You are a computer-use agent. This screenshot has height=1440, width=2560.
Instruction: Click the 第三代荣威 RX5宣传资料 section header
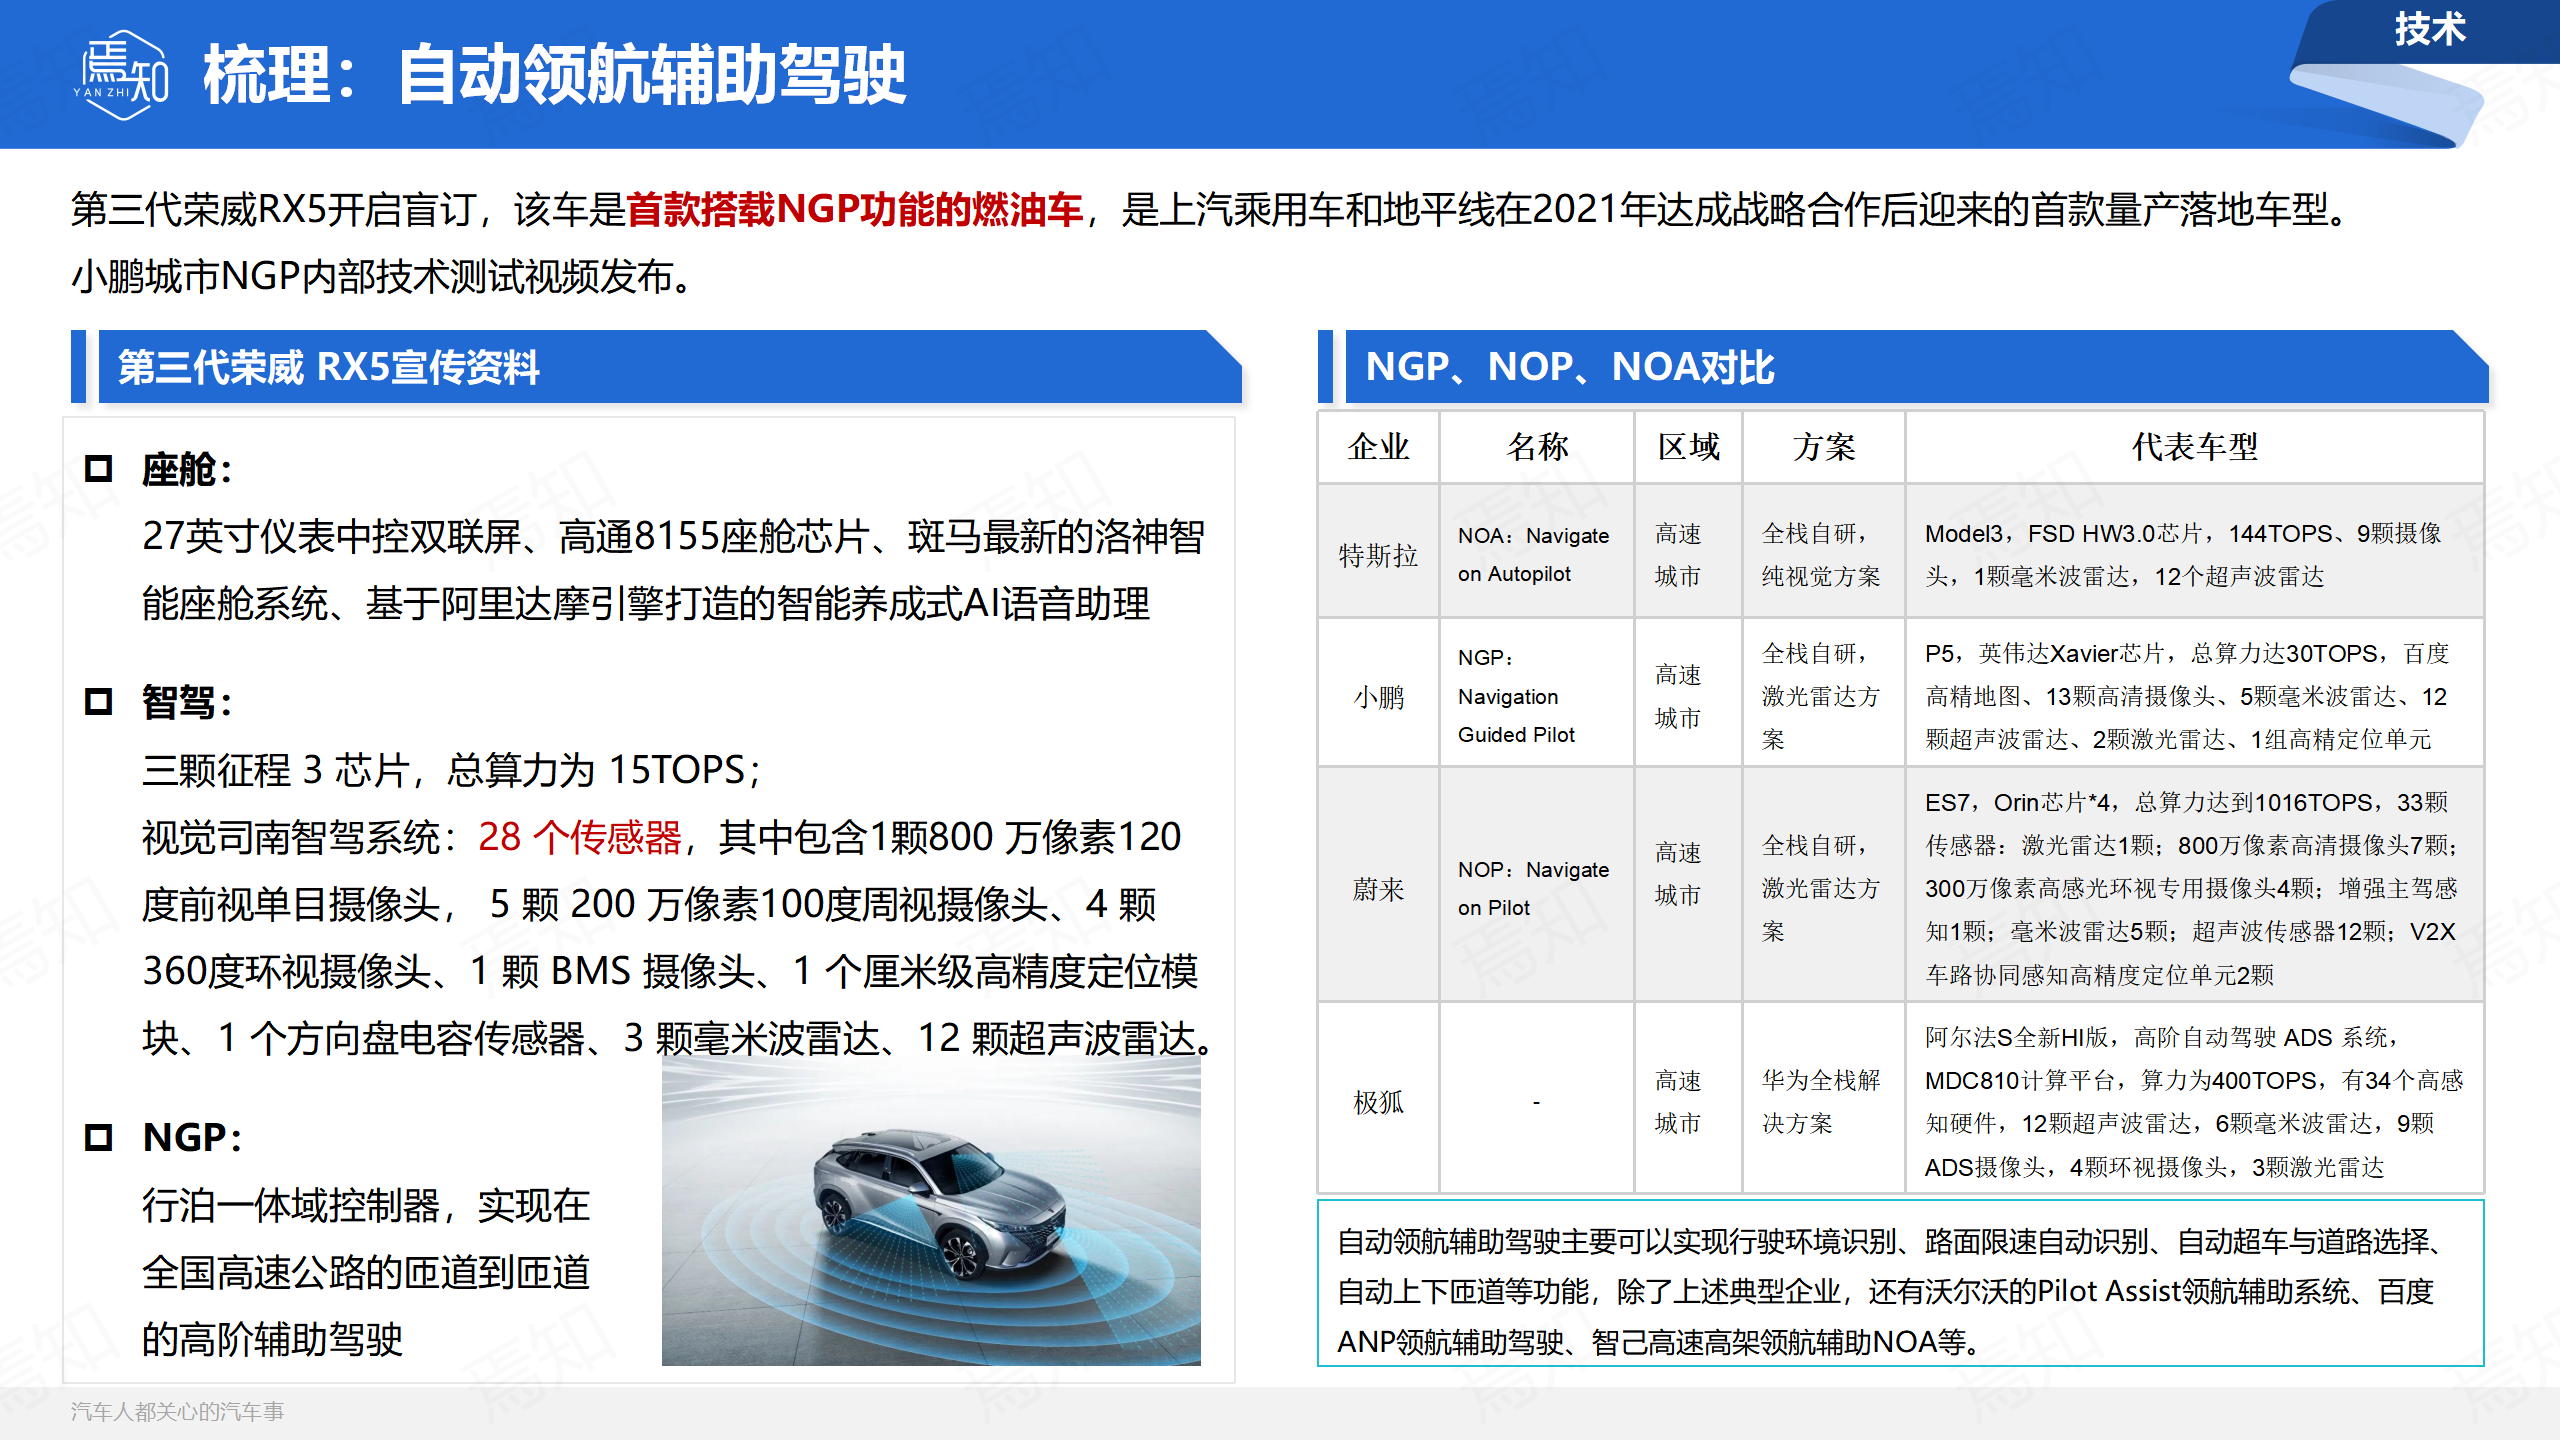670,367
